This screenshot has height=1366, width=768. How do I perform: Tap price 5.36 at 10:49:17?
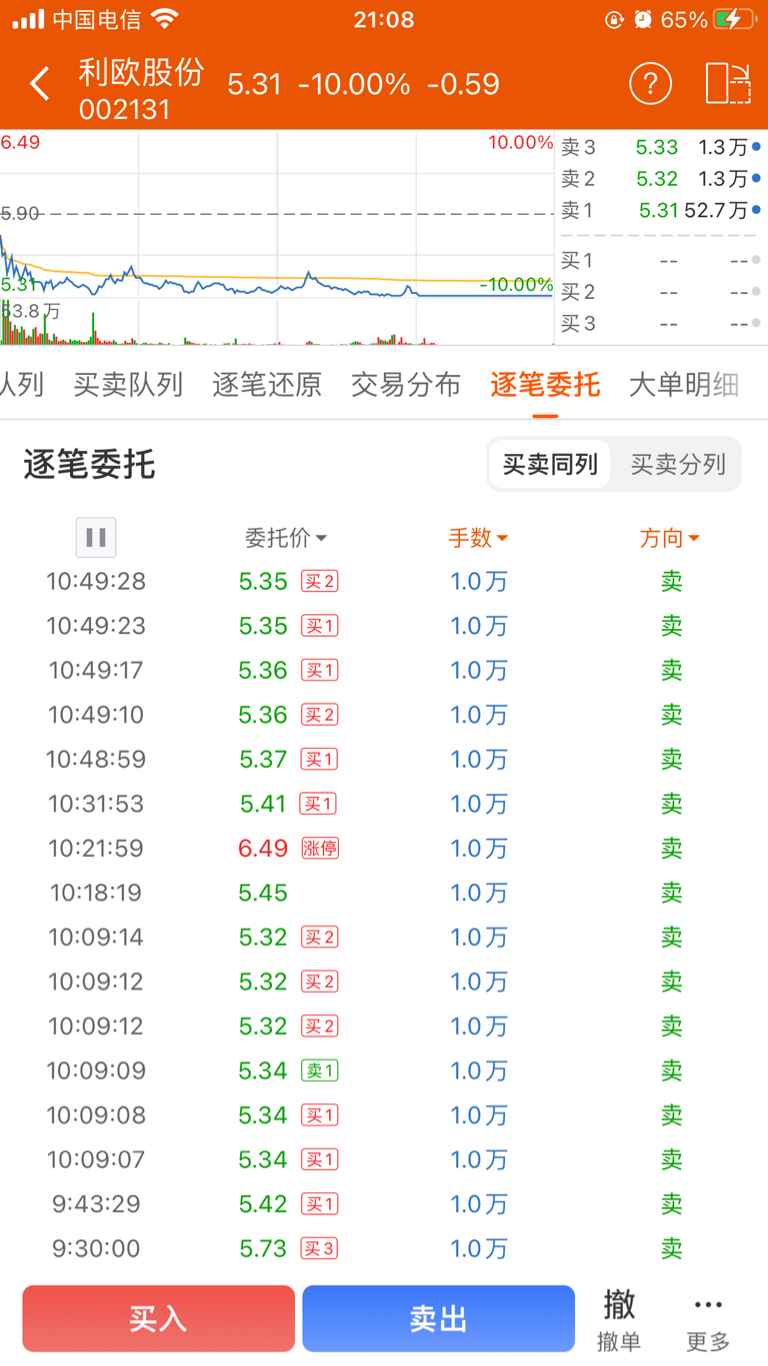tap(263, 670)
